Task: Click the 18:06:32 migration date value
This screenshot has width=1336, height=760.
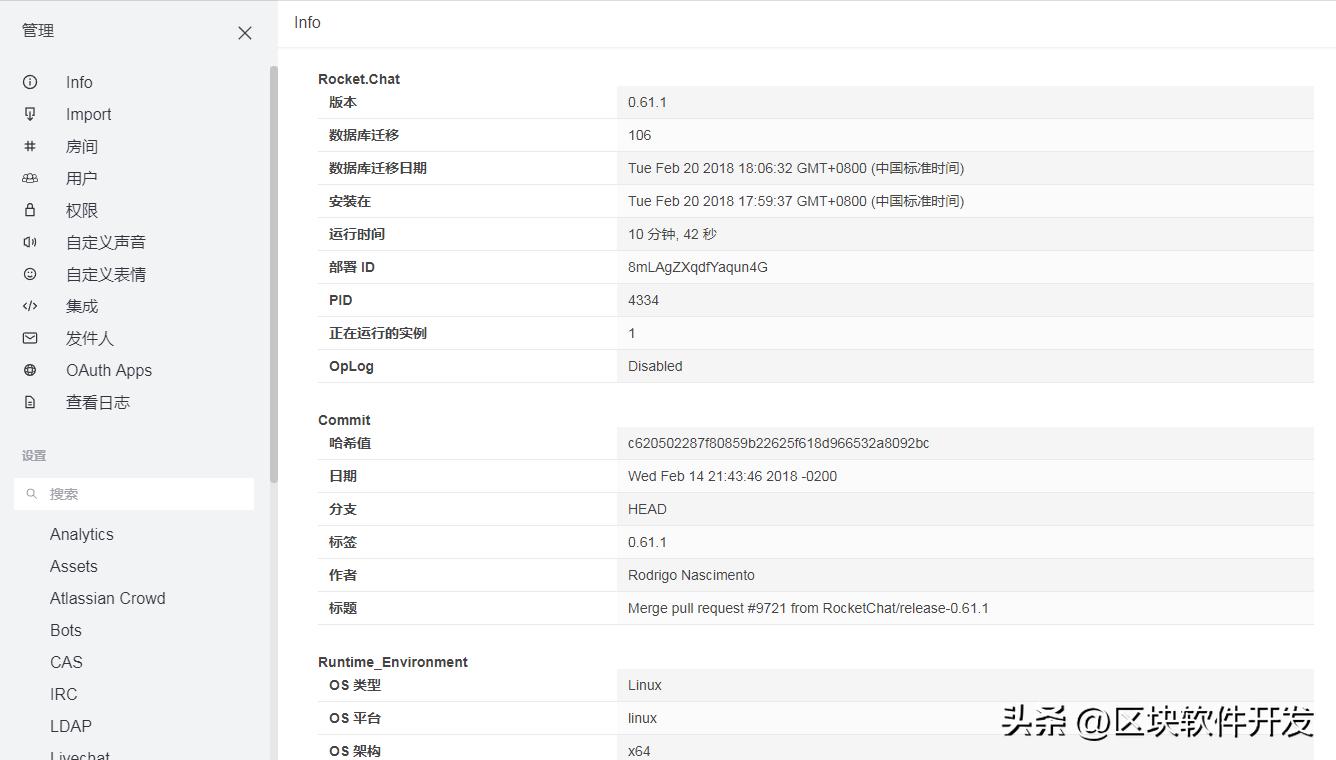Action: [x=796, y=168]
